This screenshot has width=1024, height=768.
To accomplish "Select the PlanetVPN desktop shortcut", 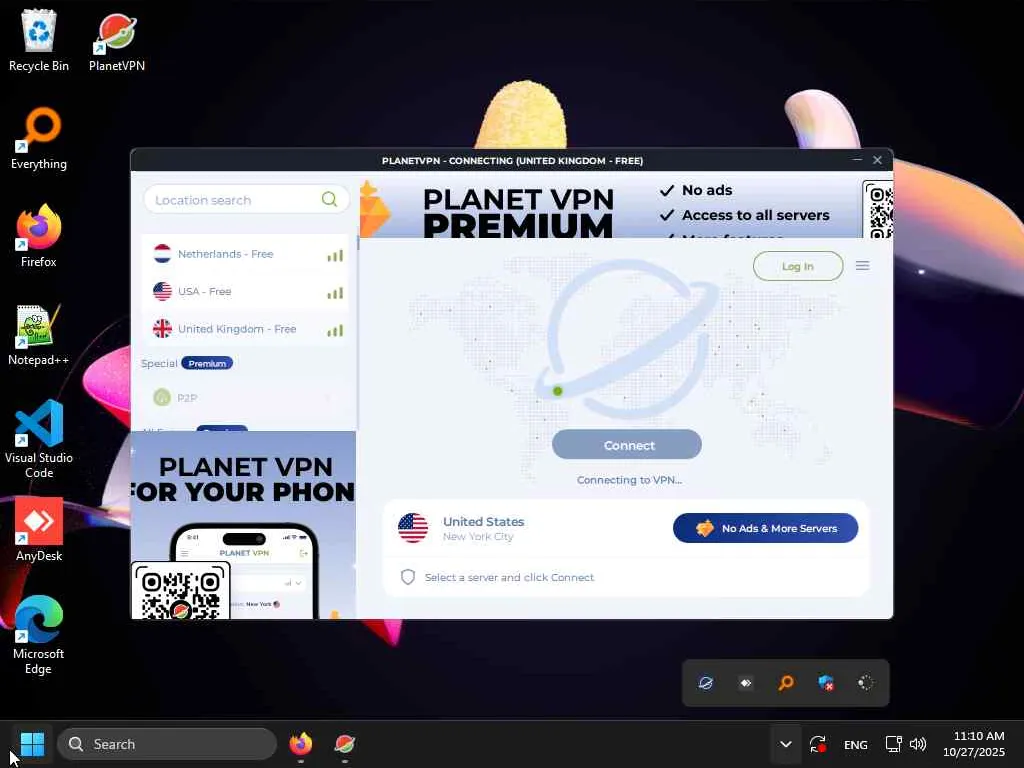I will point(117,40).
